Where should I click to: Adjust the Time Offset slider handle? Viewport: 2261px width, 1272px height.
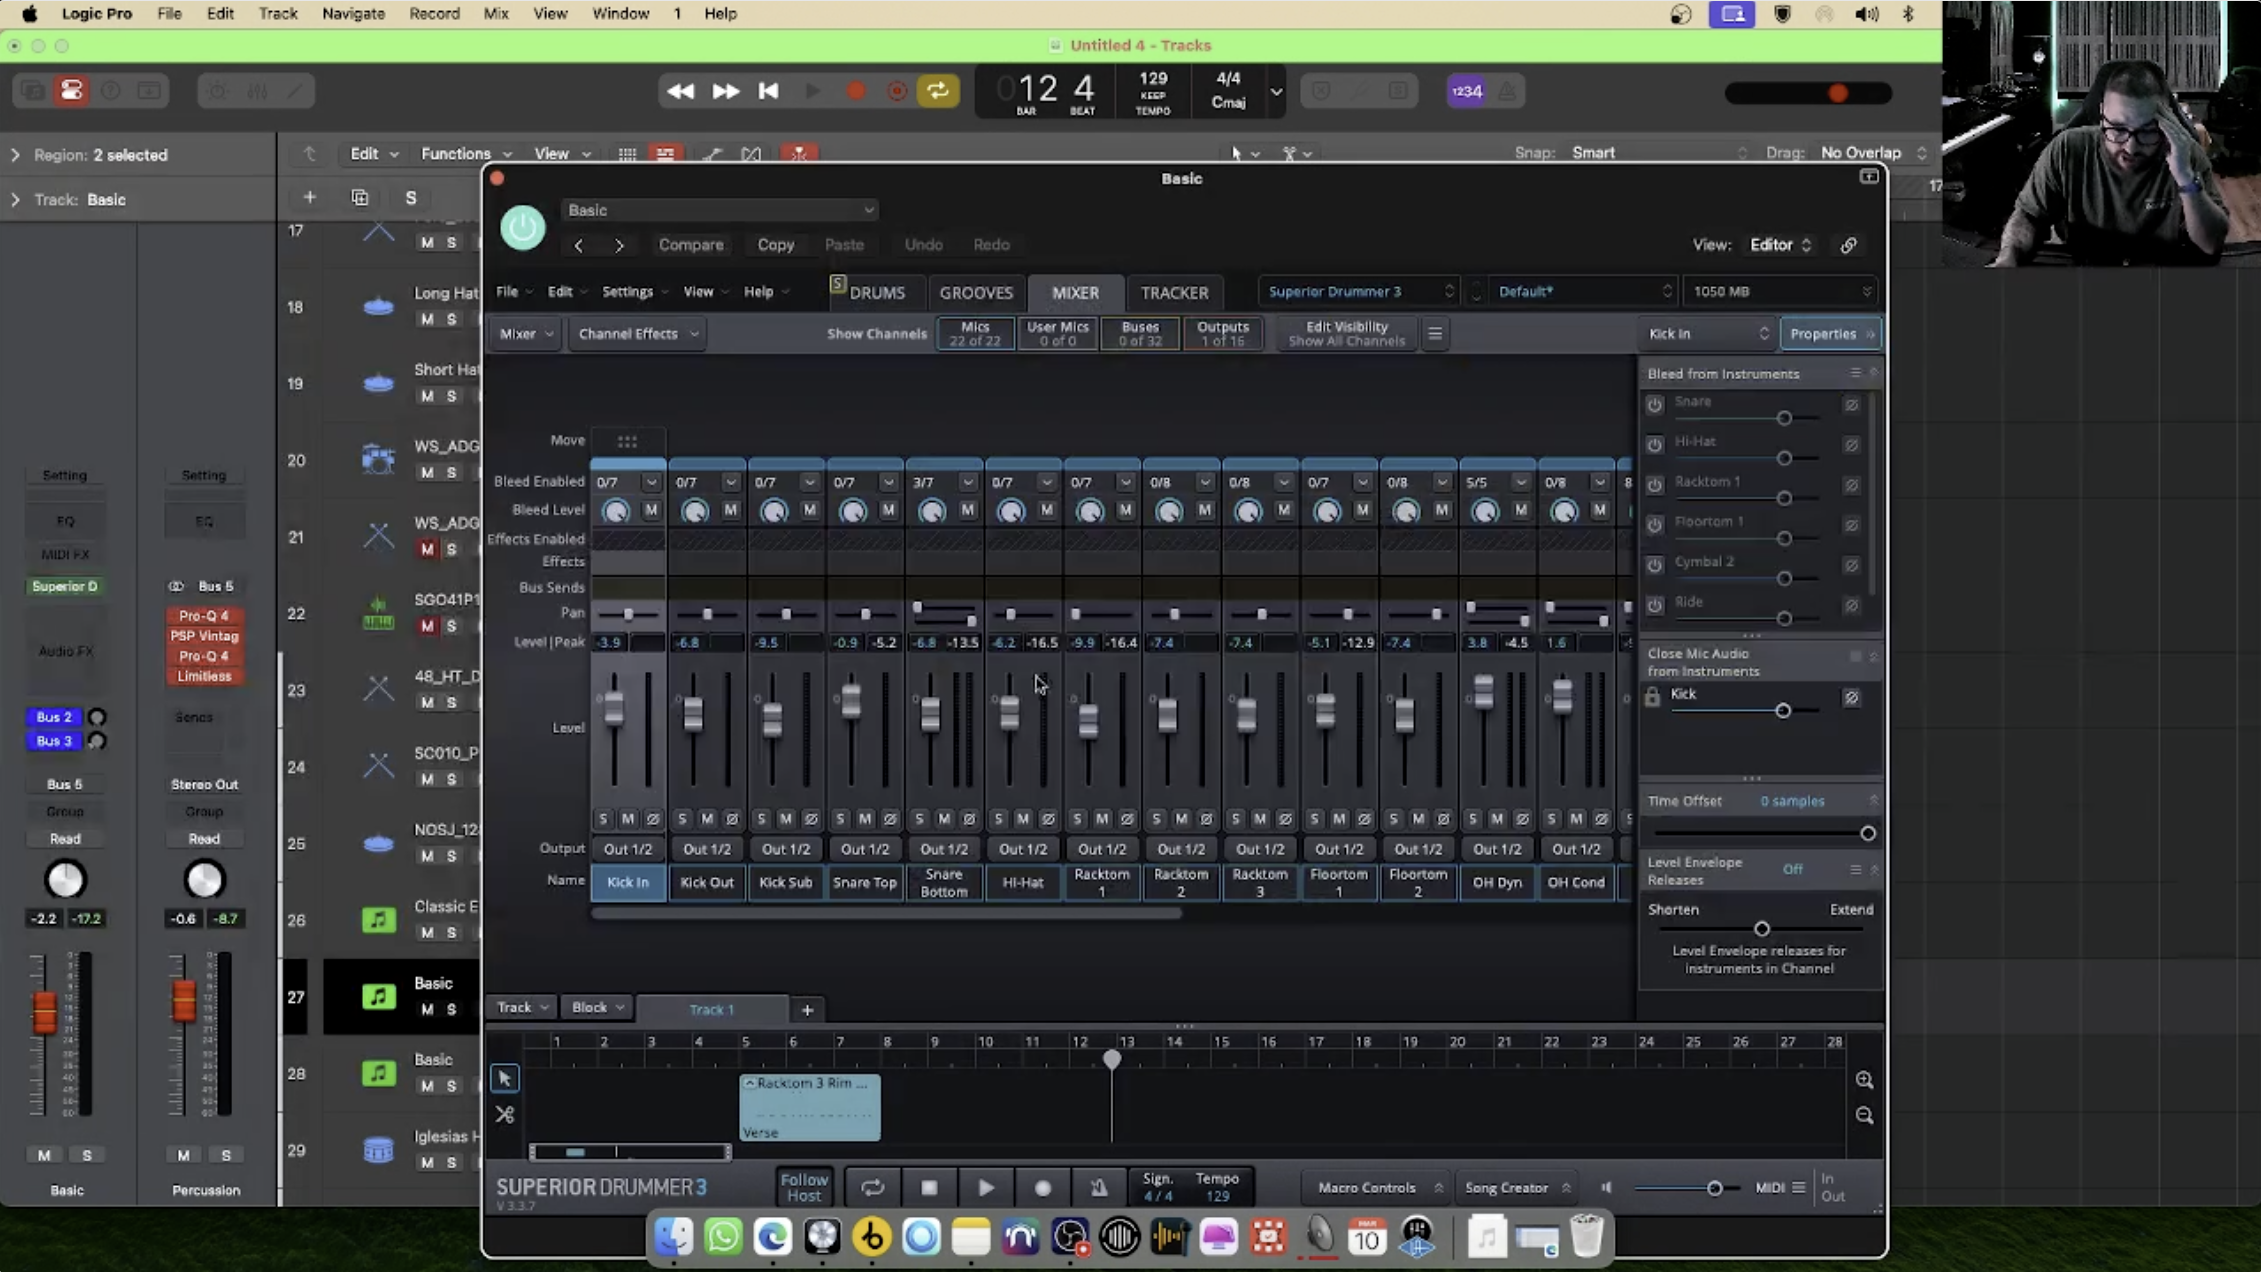click(x=1866, y=833)
